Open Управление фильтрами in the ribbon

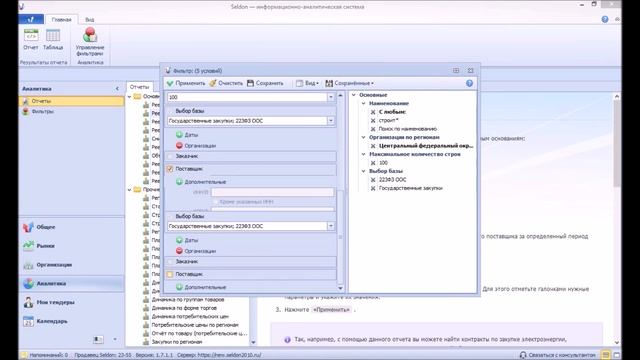[90, 42]
